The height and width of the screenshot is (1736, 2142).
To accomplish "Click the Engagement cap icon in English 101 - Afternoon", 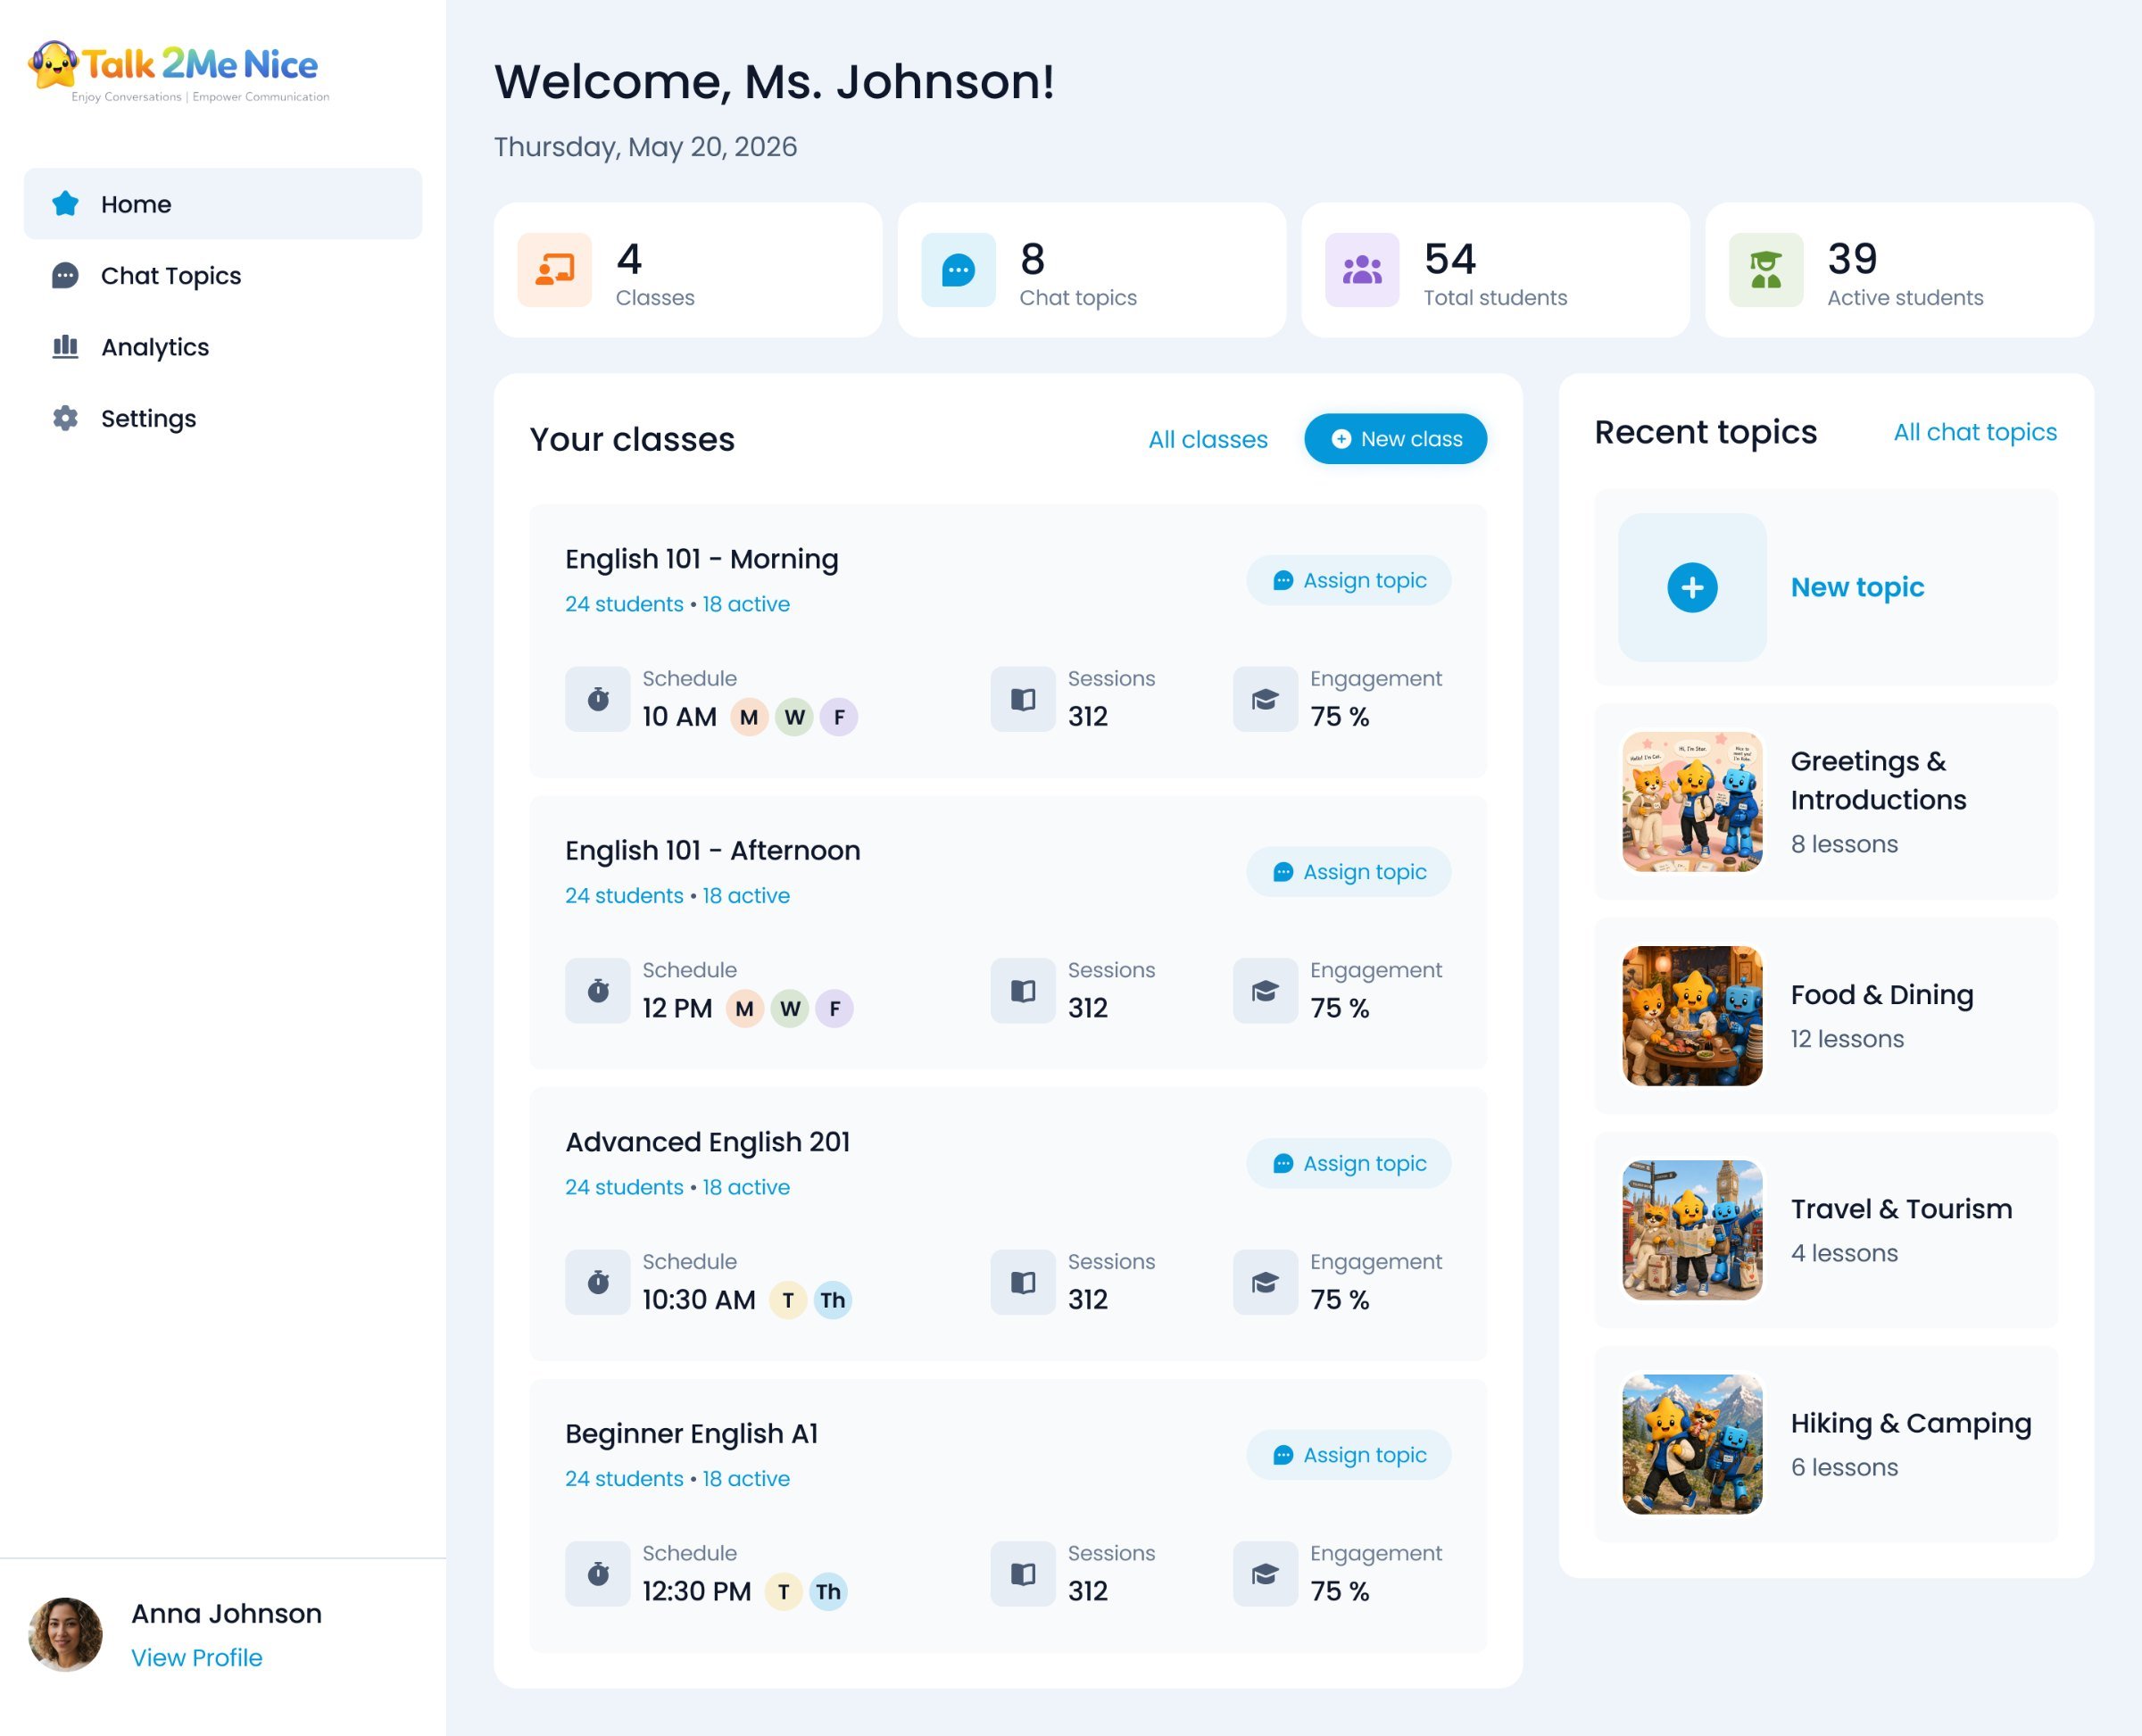I will pyautogui.click(x=1265, y=991).
